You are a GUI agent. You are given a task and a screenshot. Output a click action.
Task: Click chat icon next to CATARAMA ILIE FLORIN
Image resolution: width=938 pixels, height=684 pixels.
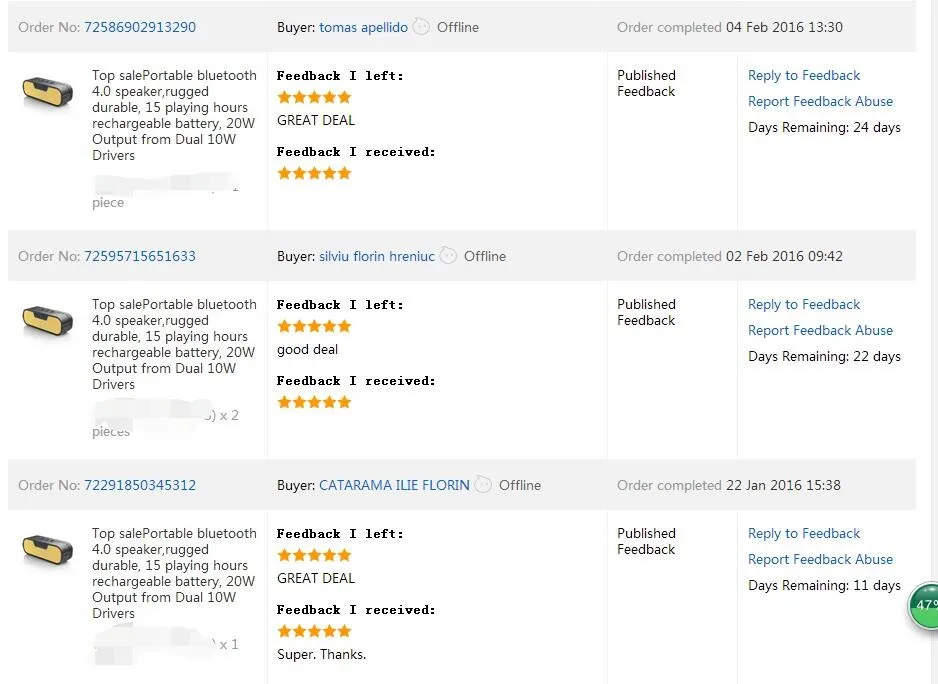pos(483,485)
